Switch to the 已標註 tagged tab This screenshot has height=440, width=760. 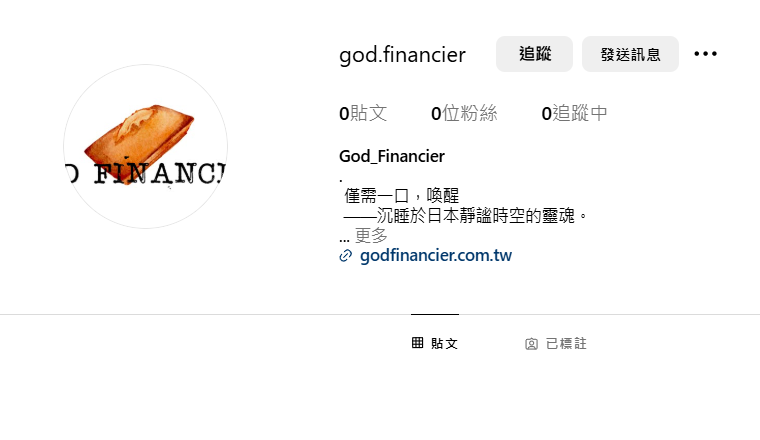(556, 344)
